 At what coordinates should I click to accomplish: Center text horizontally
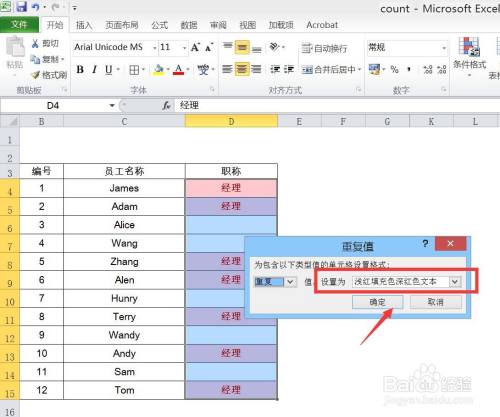[242, 69]
